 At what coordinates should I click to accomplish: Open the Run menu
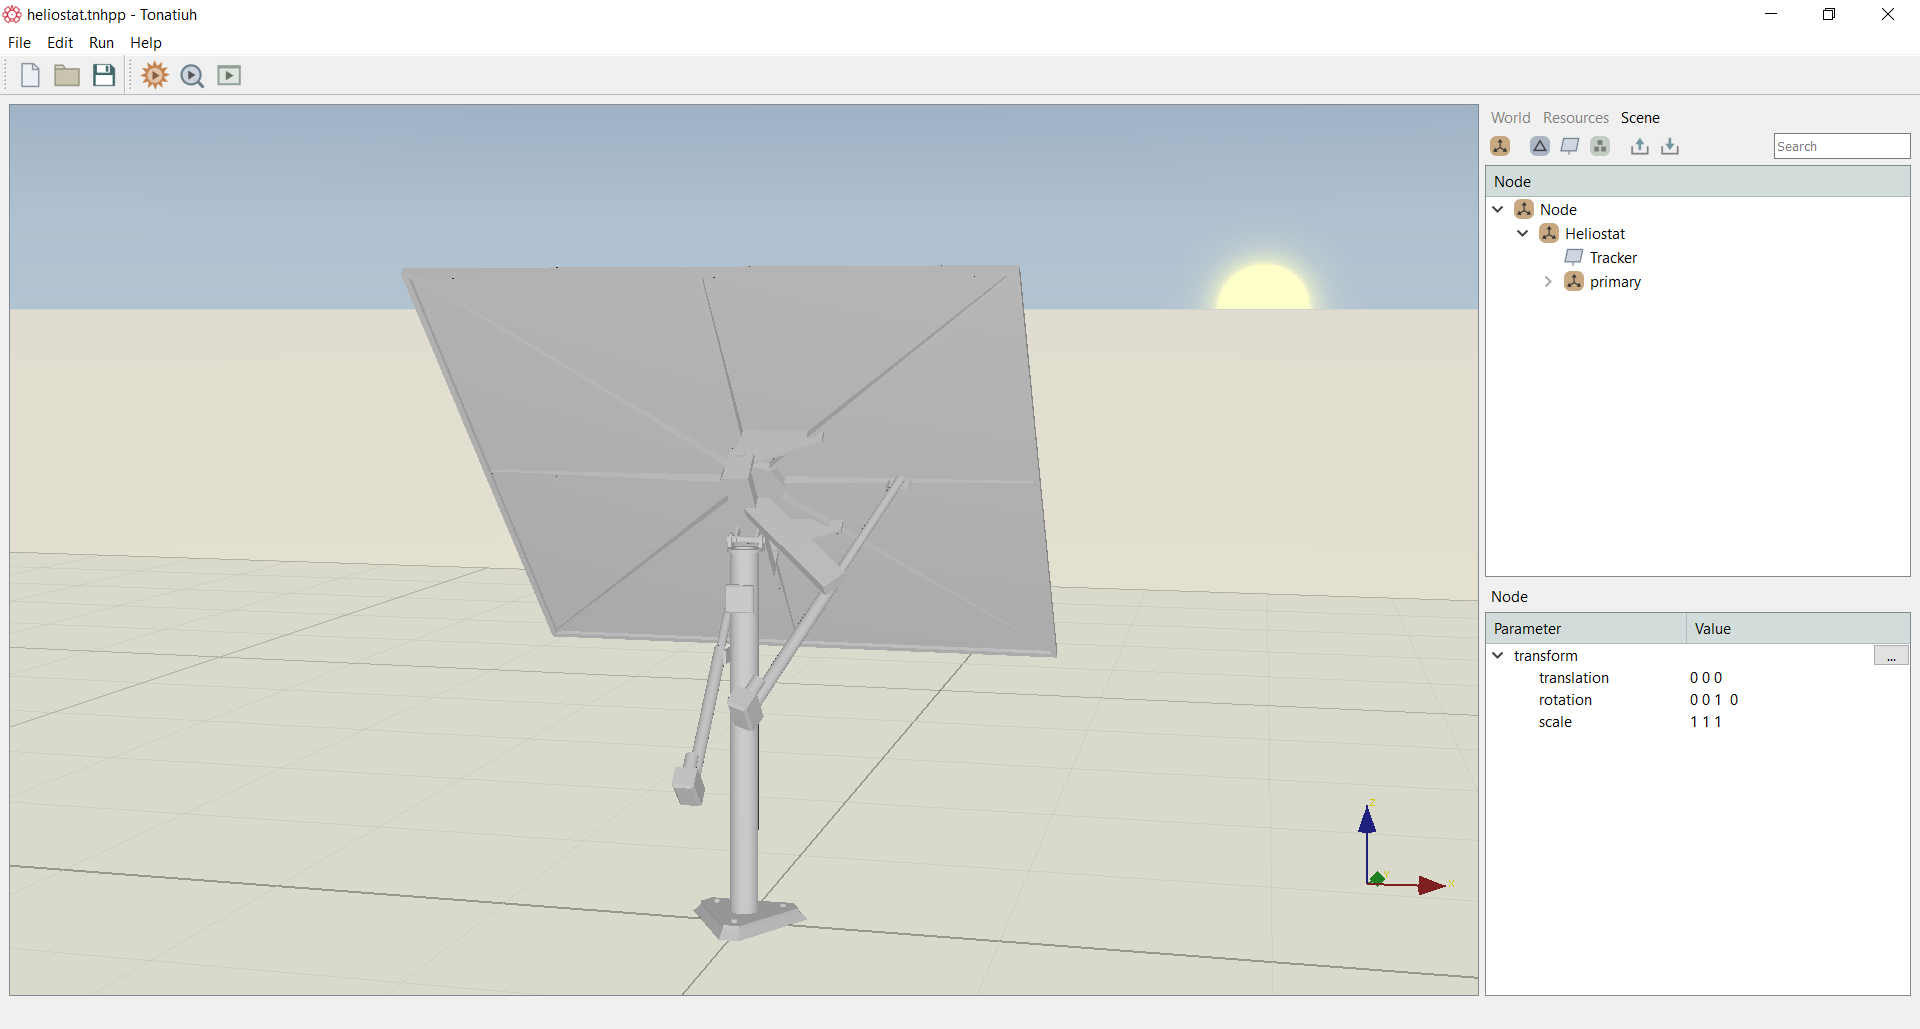101,43
